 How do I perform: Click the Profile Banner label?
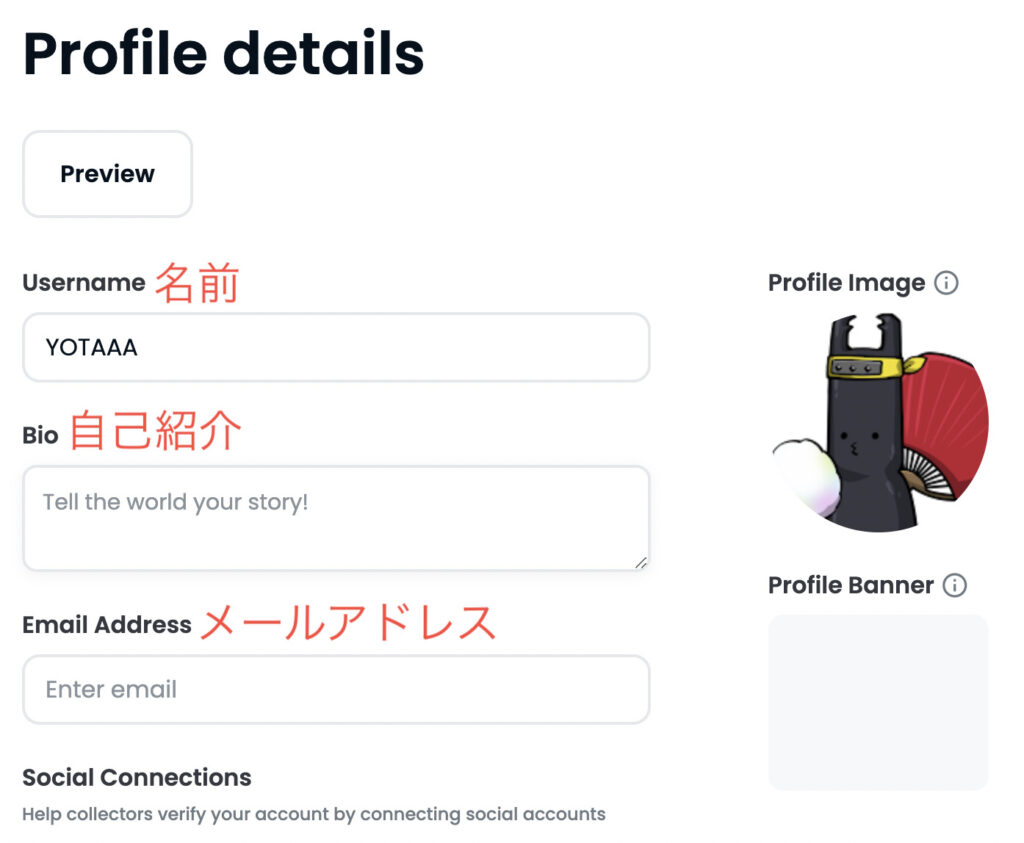coord(850,585)
